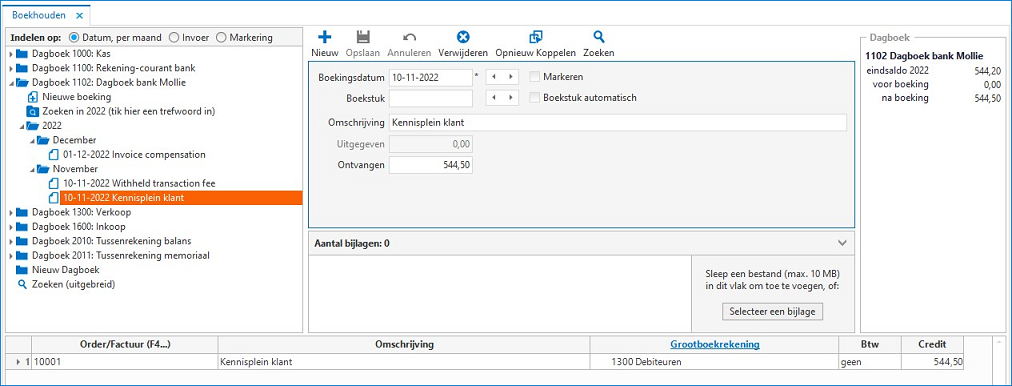The image size is (1012, 386).
Task: Click Opnieuw Koppelen toolbar icon
Action: click(535, 37)
